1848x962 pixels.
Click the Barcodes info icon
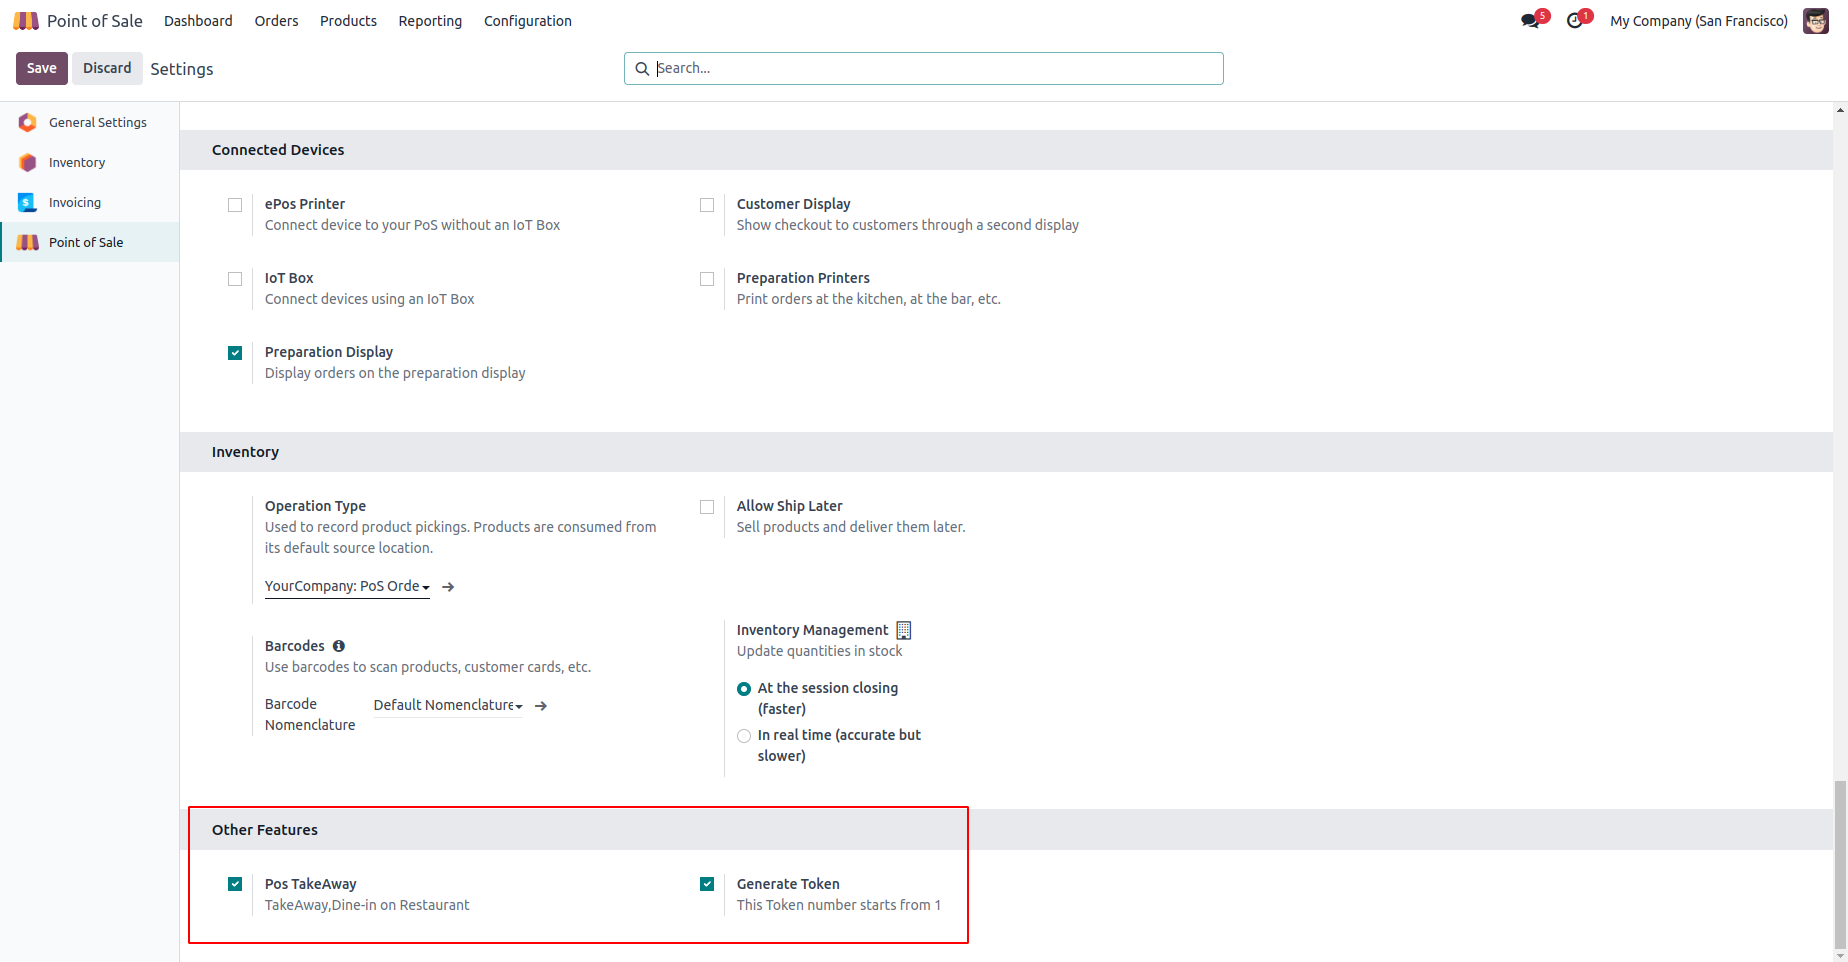tap(339, 646)
